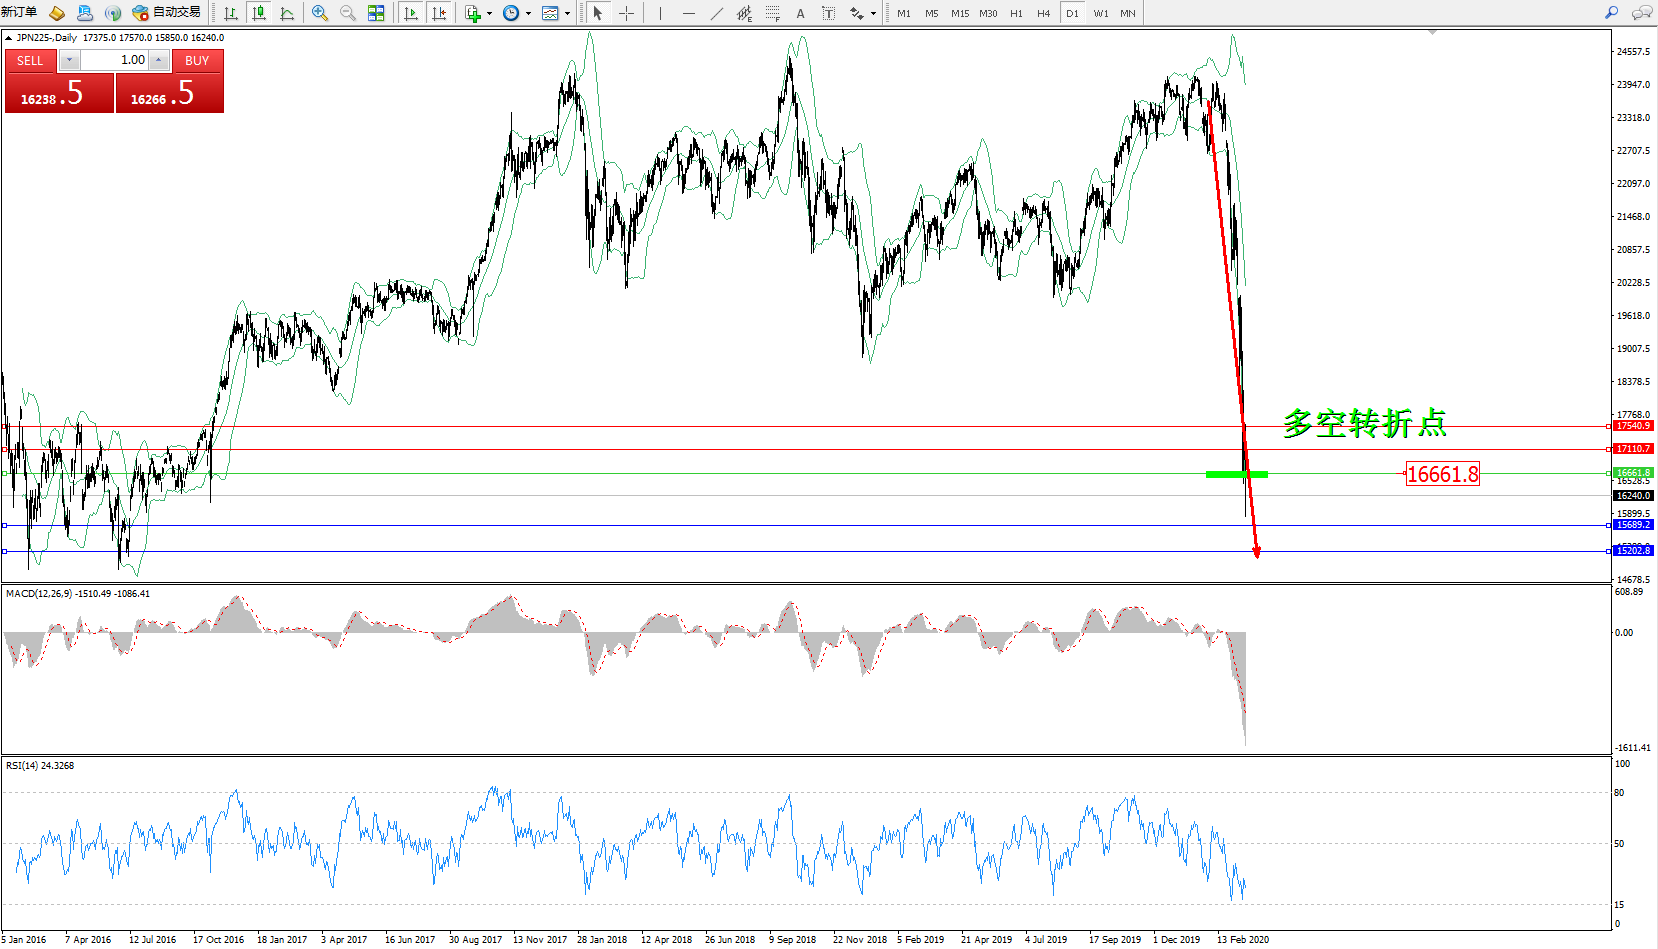
Task: Switch chart to candlestick display mode
Action: tap(259, 13)
